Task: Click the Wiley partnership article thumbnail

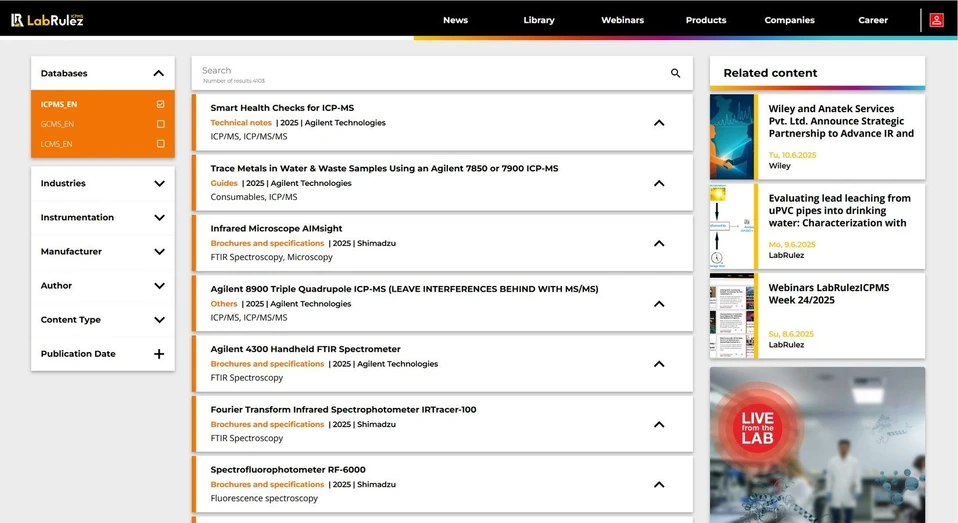Action: pyautogui.click(x=732, y=136)
